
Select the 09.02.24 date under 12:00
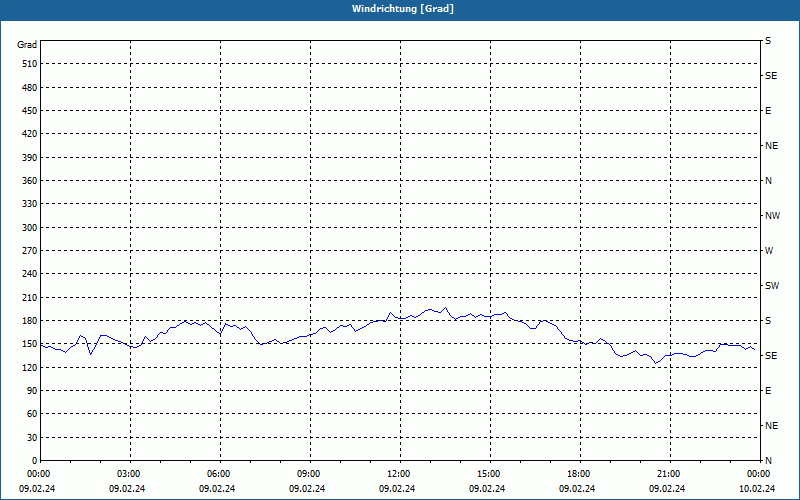point(397,489)
